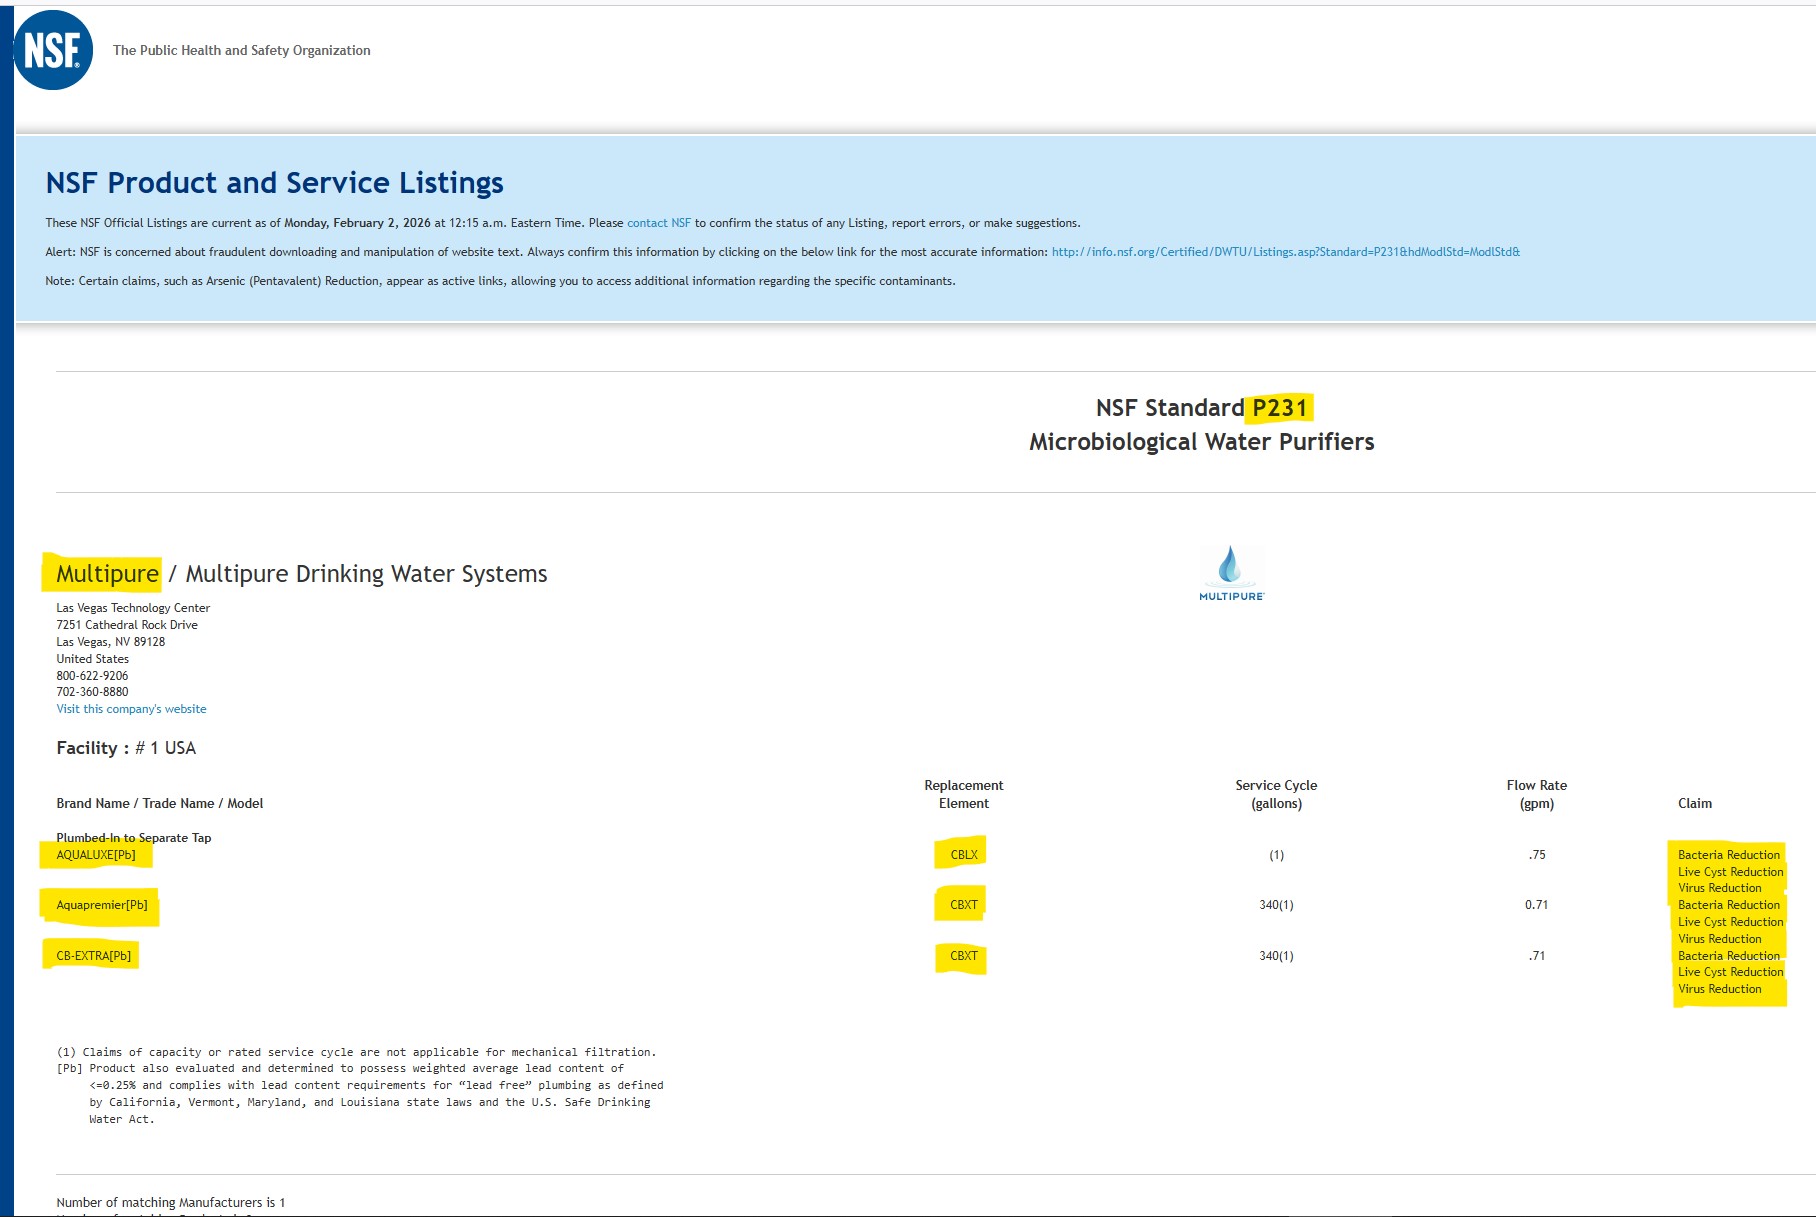Open Bacteria Reduction claim for AQUALUXE
The image size is (1816, 1217).
[x=1728, y=855]
